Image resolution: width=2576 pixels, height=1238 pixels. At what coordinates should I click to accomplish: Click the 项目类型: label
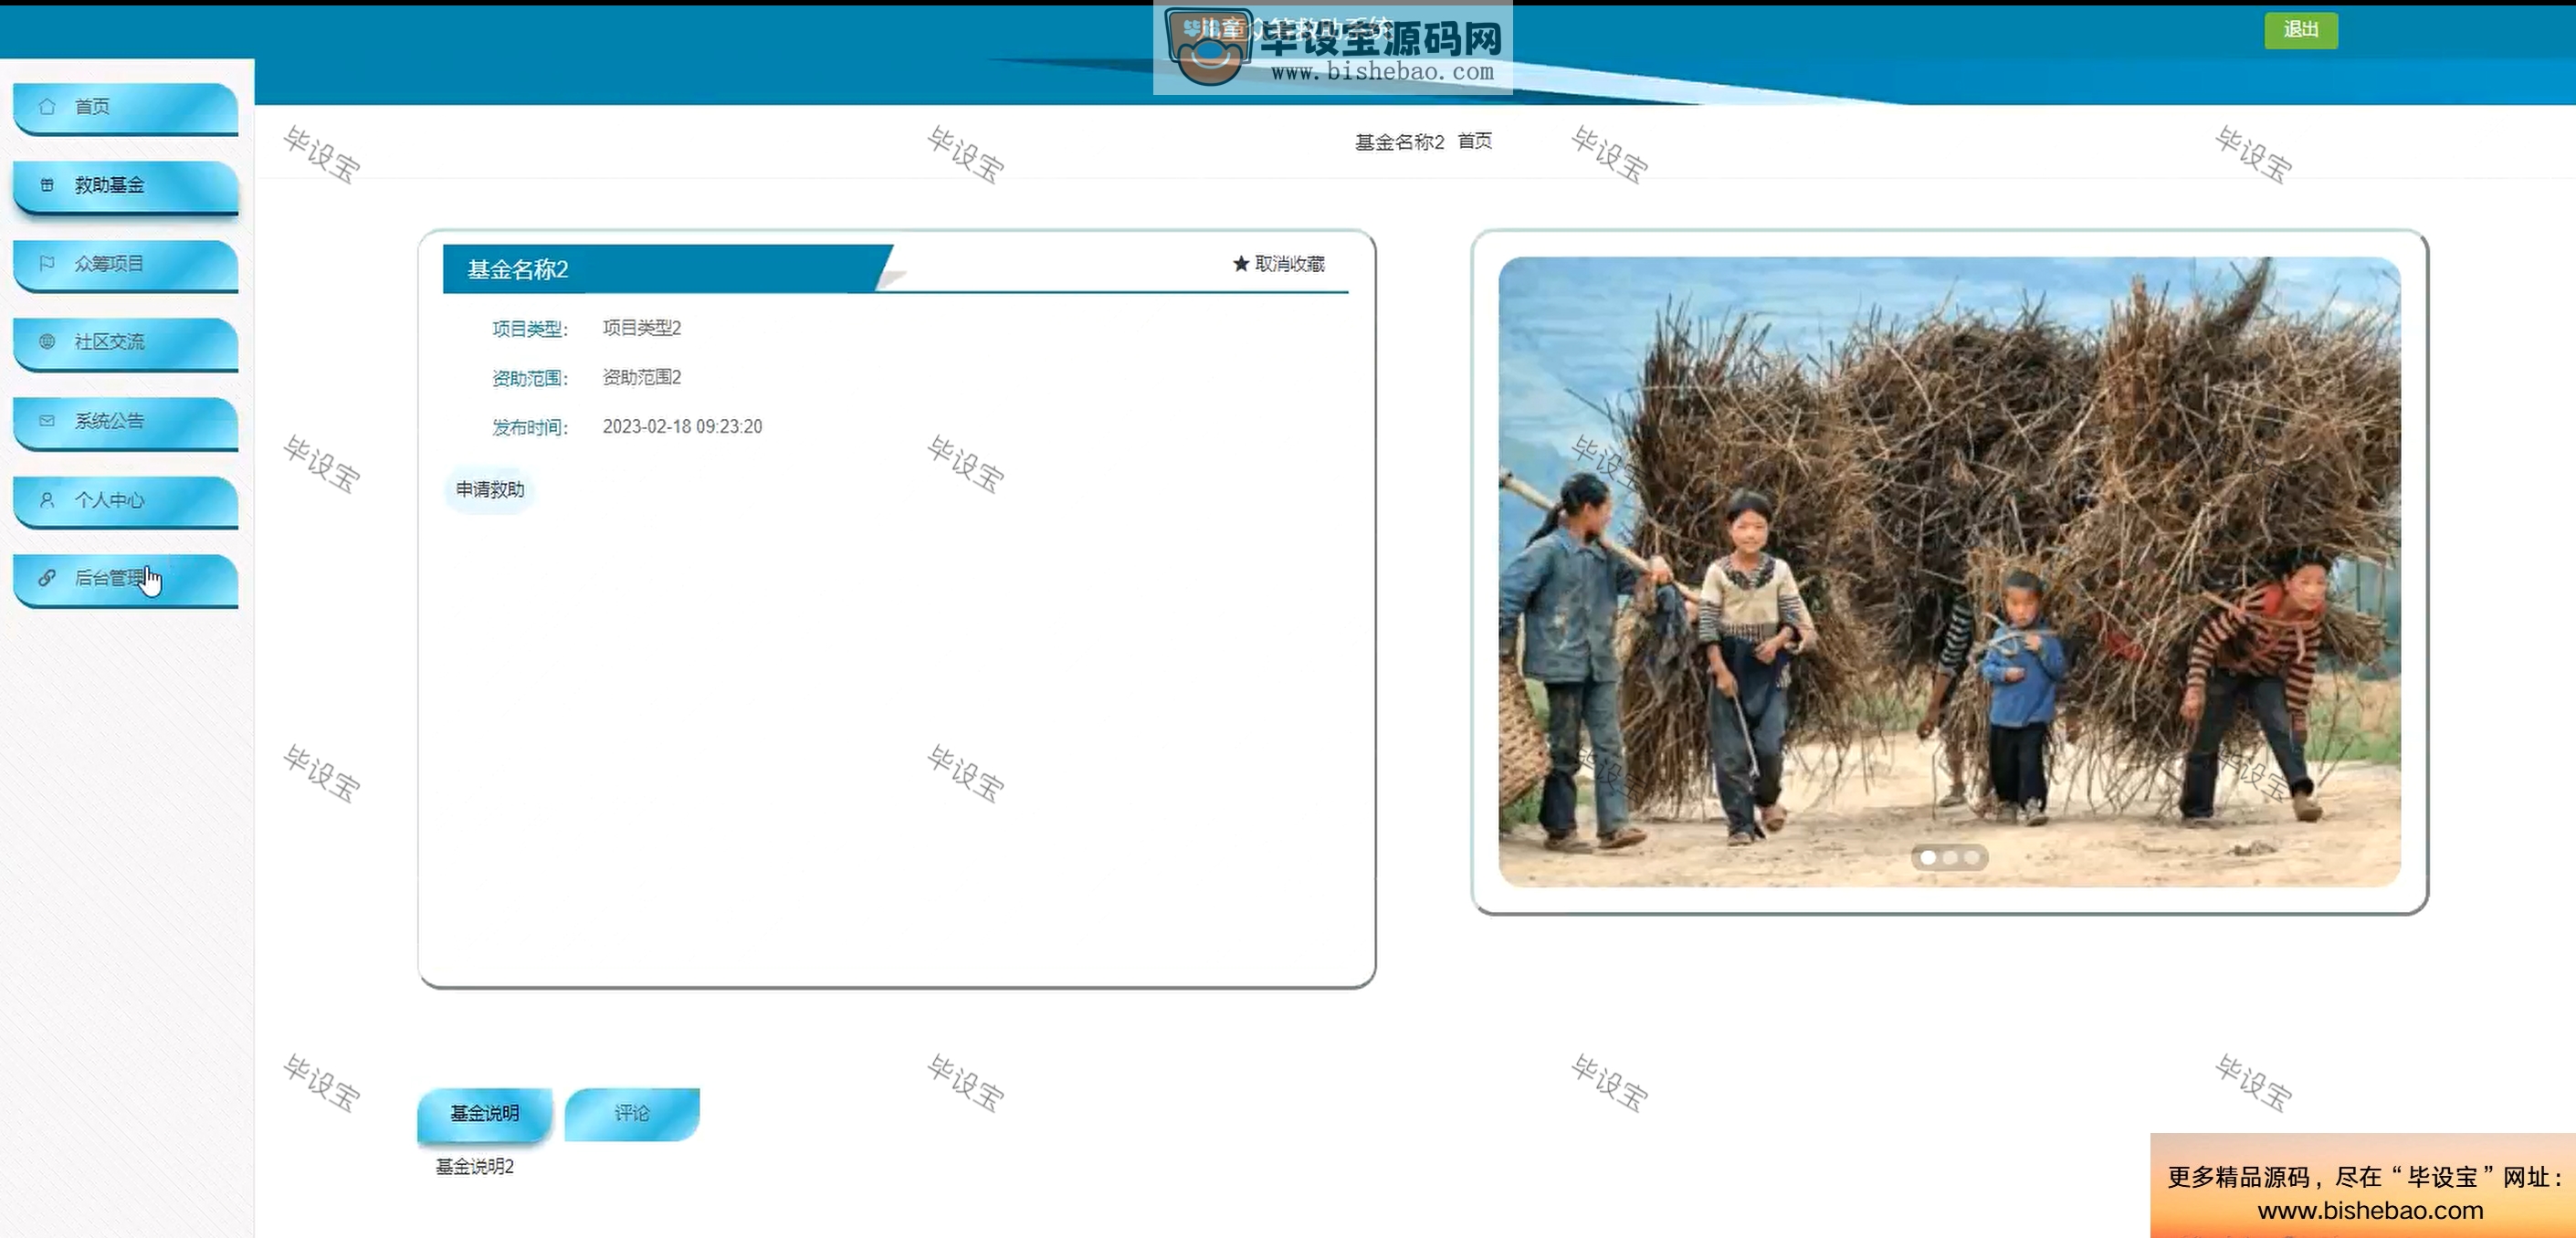[x=530, y=329]
